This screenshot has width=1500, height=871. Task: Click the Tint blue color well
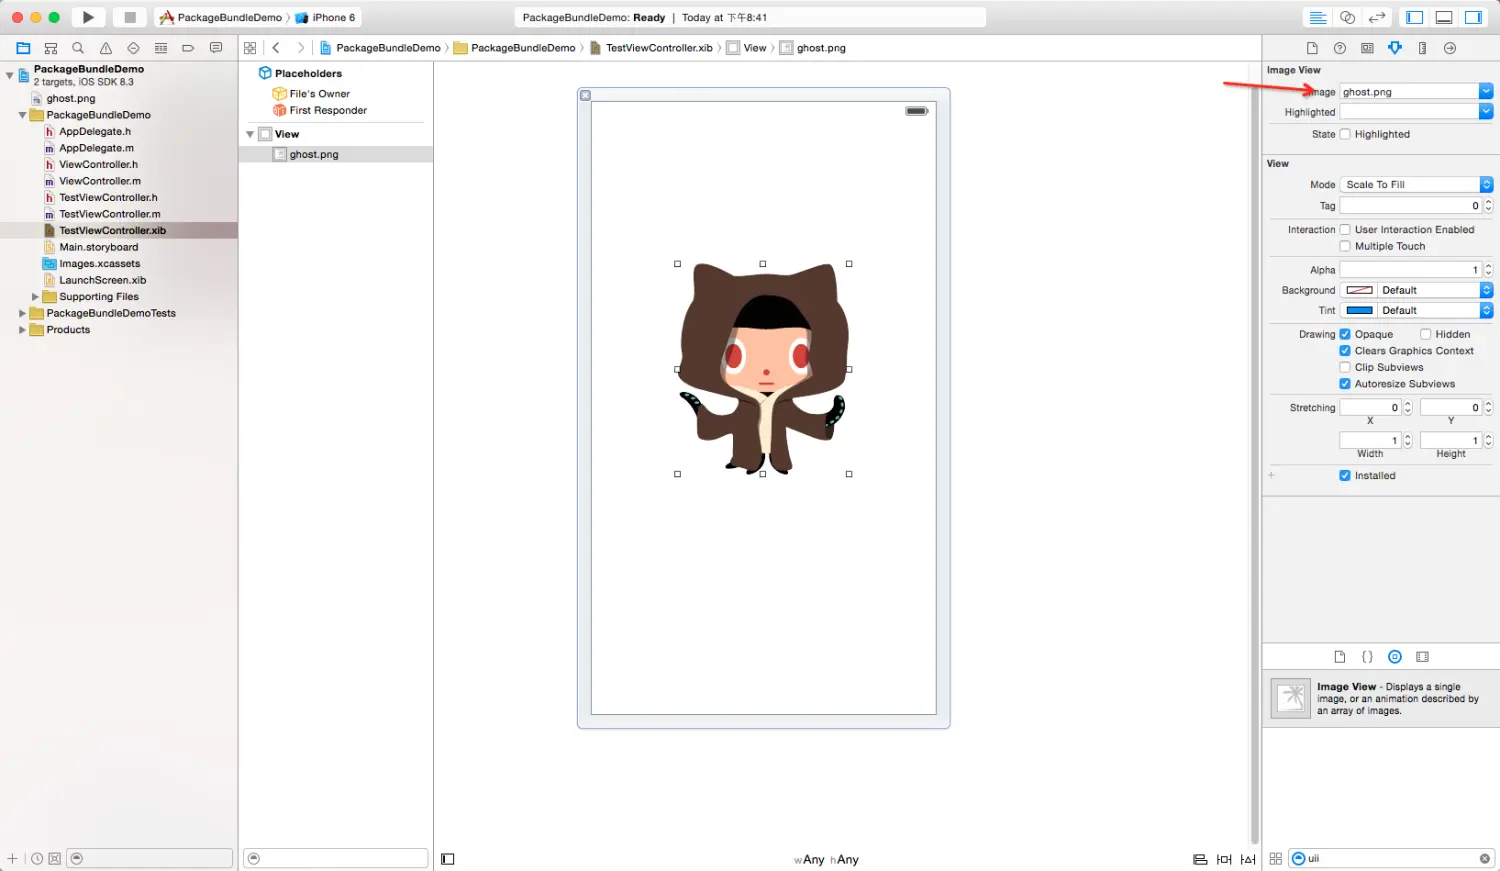pos(1359,310)
